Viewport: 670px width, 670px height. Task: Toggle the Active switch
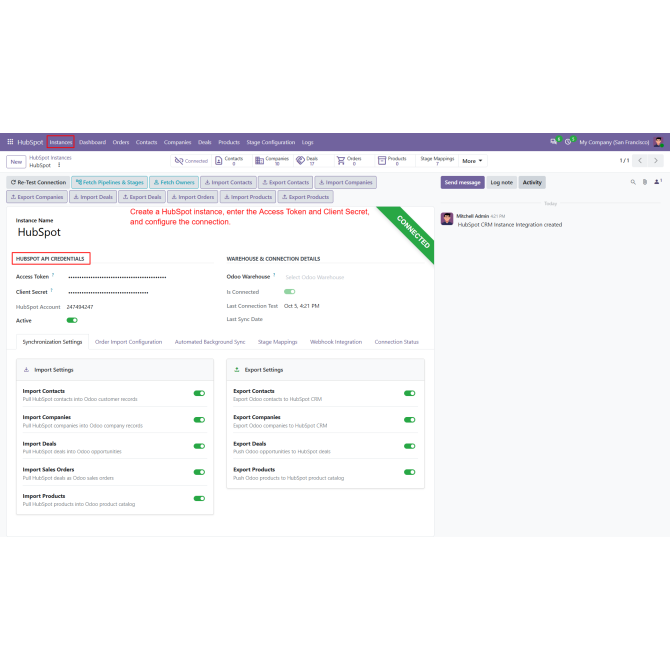[72, 320]
